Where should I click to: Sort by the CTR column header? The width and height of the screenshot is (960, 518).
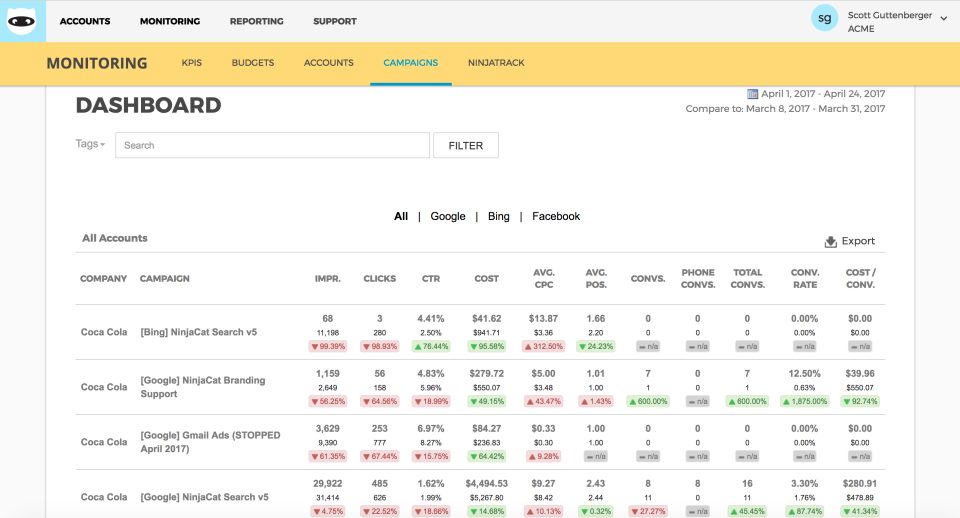431,279
